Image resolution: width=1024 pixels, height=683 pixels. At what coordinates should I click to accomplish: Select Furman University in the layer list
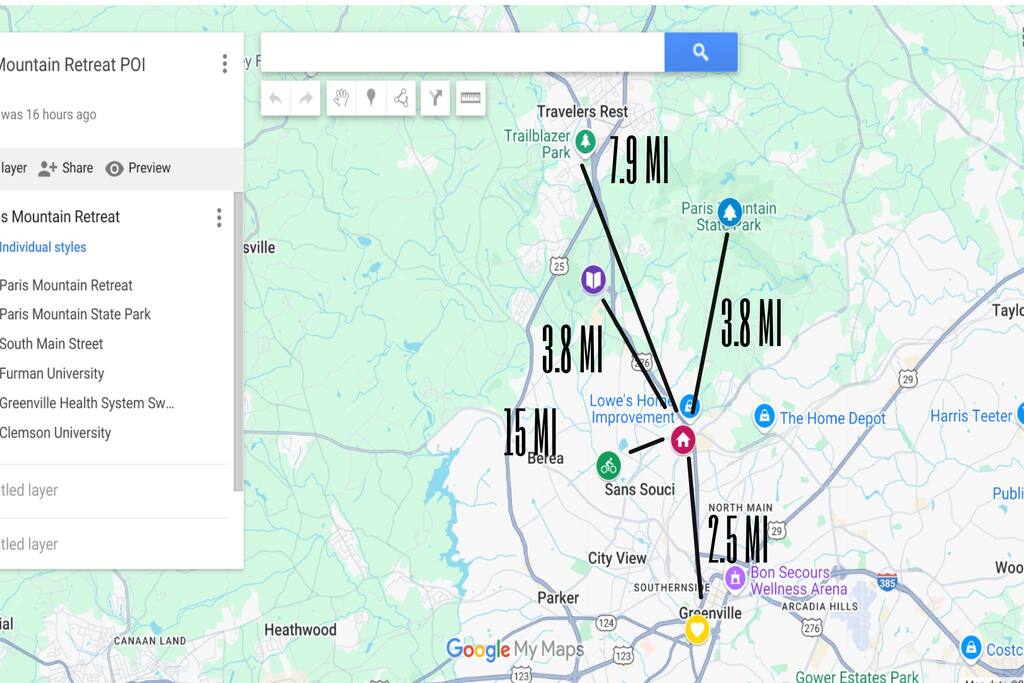pos(52,373)
